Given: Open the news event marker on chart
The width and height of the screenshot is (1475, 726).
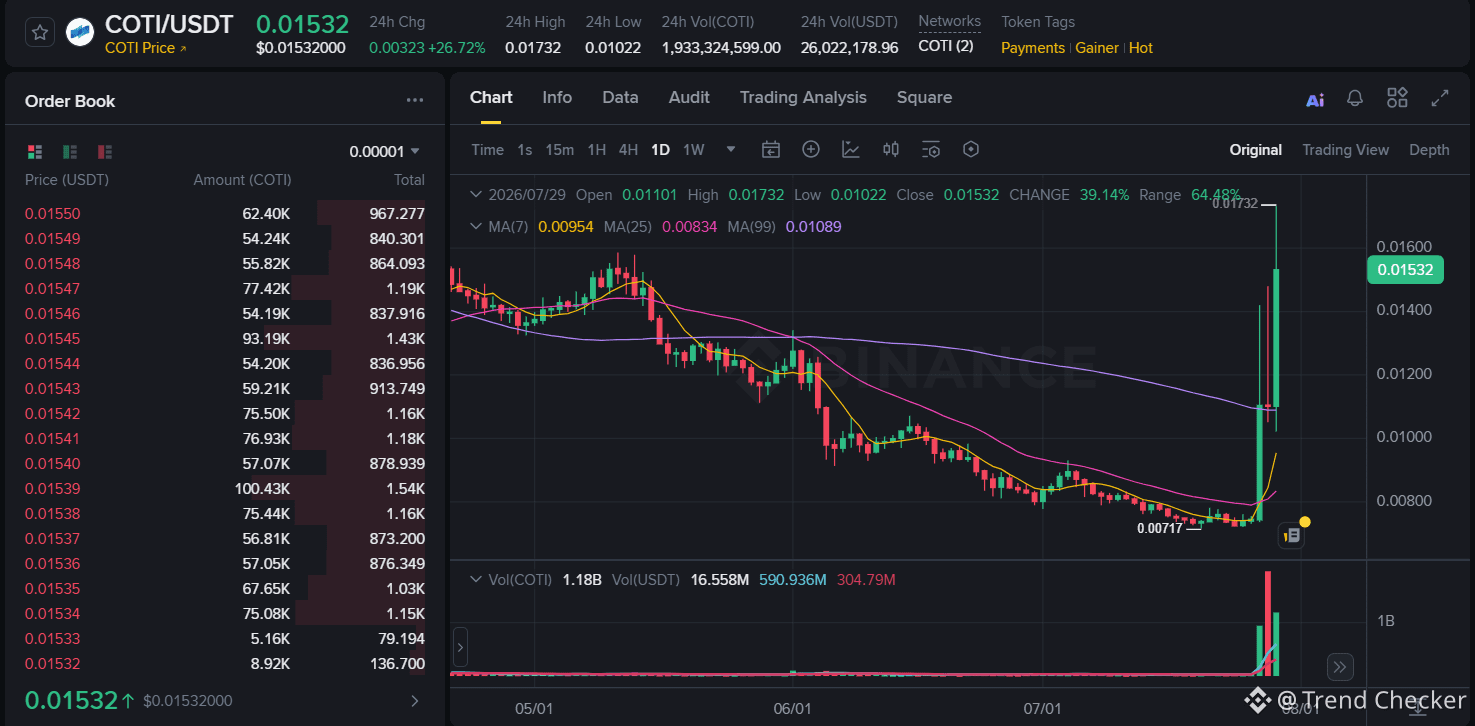Looking at the screenshot, I should click(1291, 536).
